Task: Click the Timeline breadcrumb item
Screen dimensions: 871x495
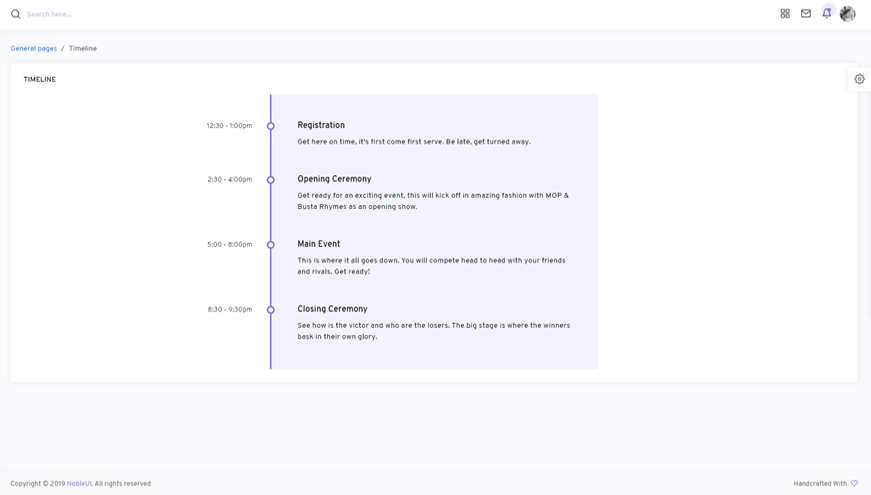Action: [83, 48]
